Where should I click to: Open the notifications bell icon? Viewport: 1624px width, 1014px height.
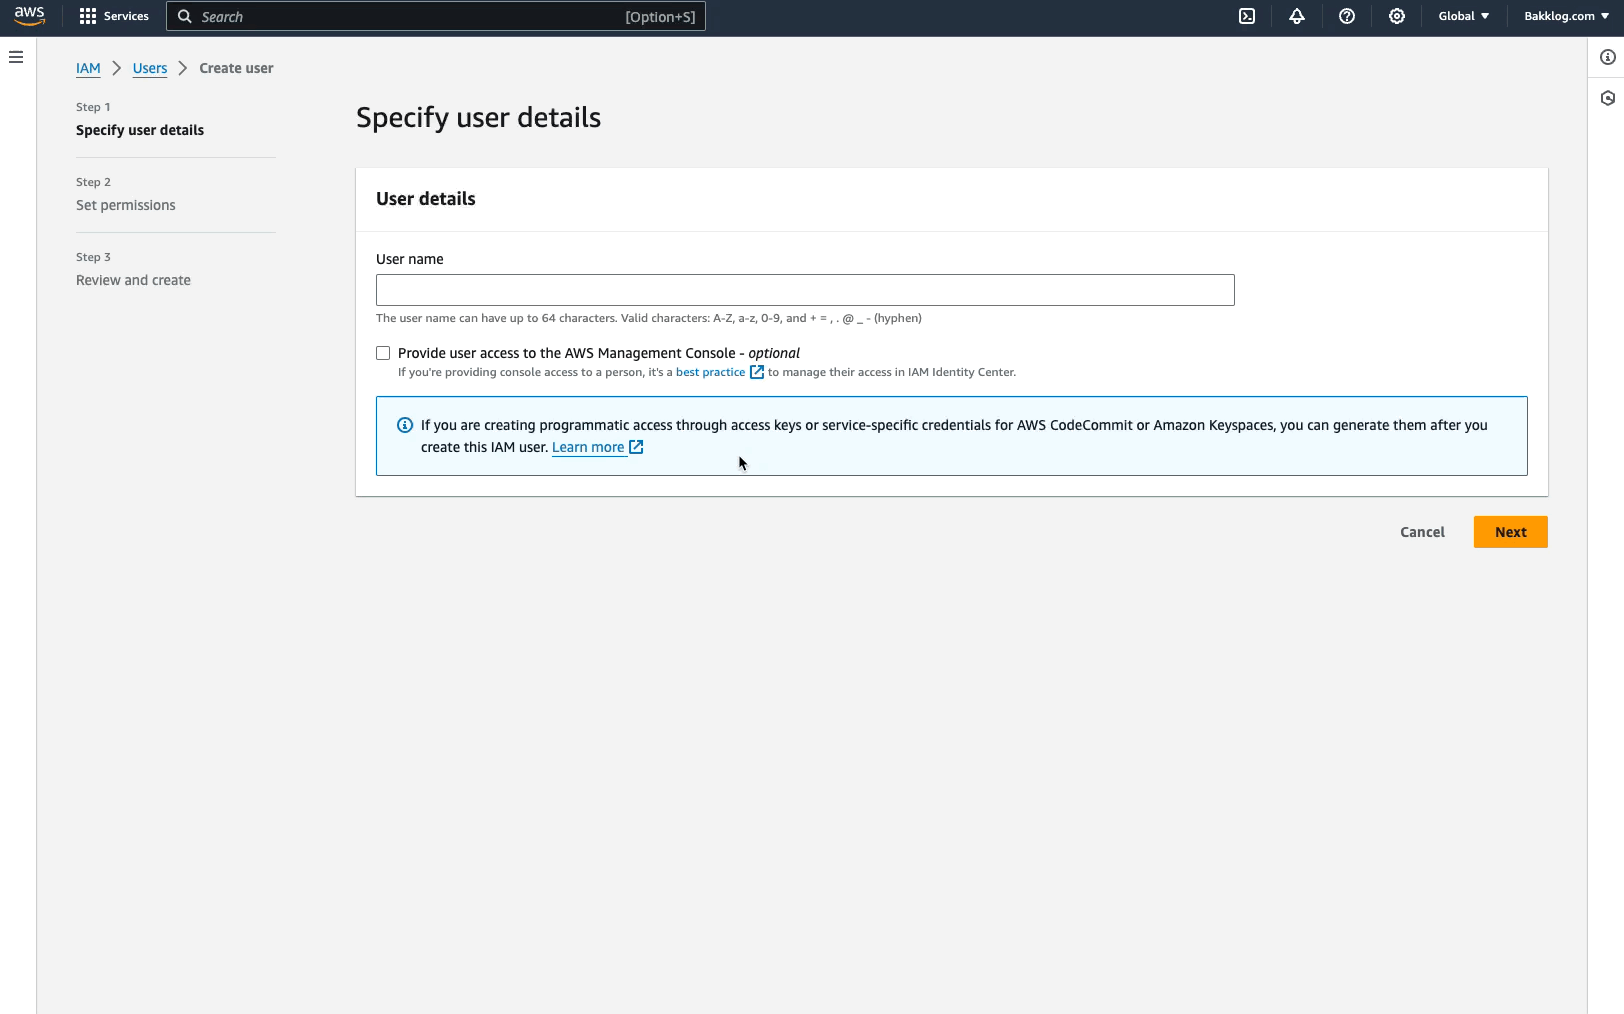[x=1296, y=16]
